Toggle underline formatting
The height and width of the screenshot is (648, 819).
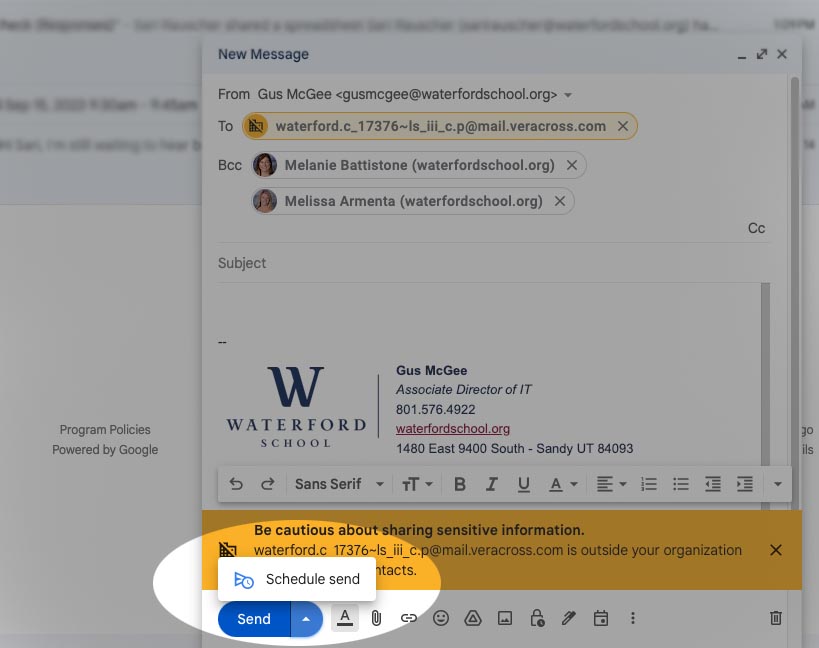(523, 484)
